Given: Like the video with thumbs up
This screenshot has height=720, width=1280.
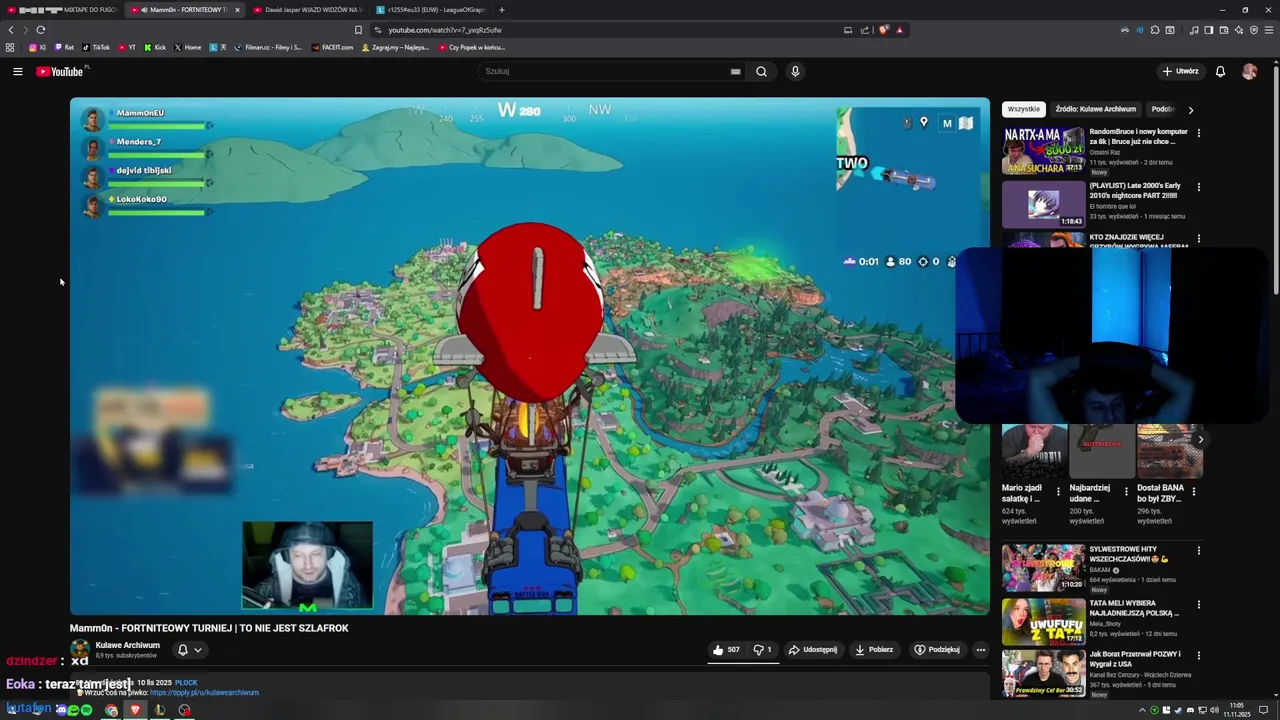Looking at the screenshot, I should [726, 649].
